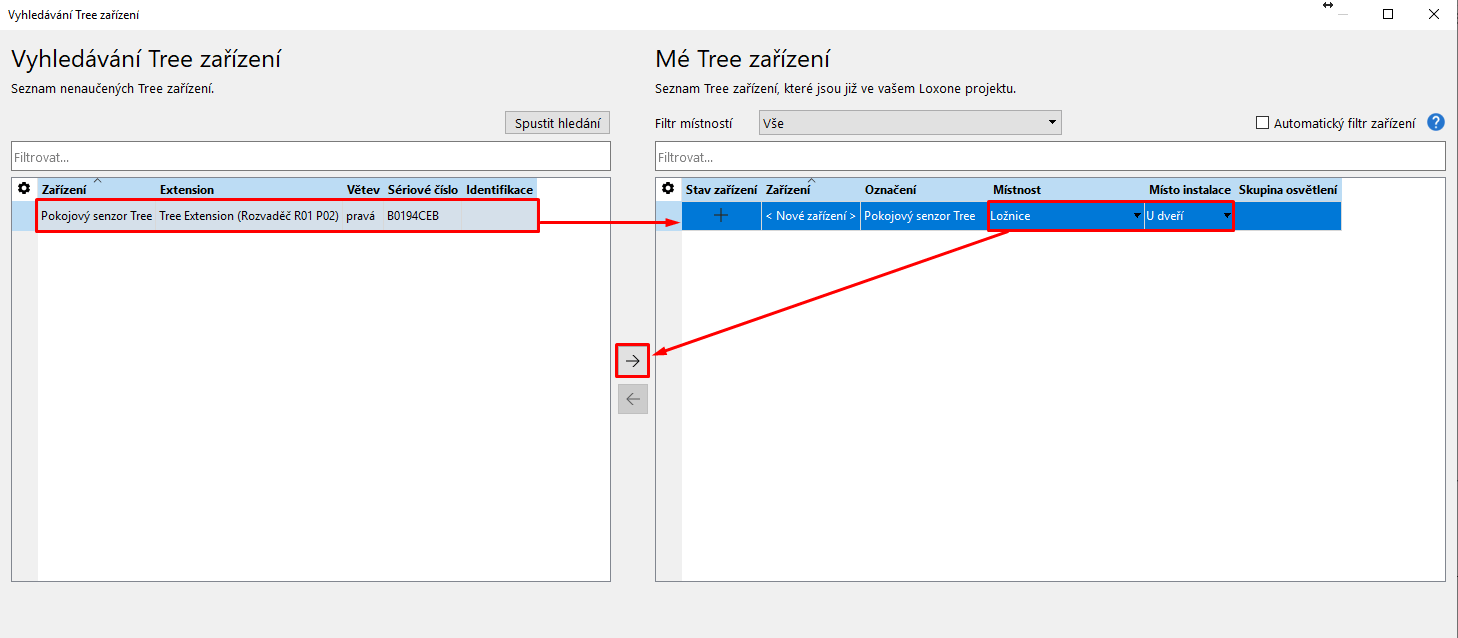Expand the Ložnice room dropdown
Image resolution: width=1458 pixels, height=638 pixels.
tap(1136, 216)
